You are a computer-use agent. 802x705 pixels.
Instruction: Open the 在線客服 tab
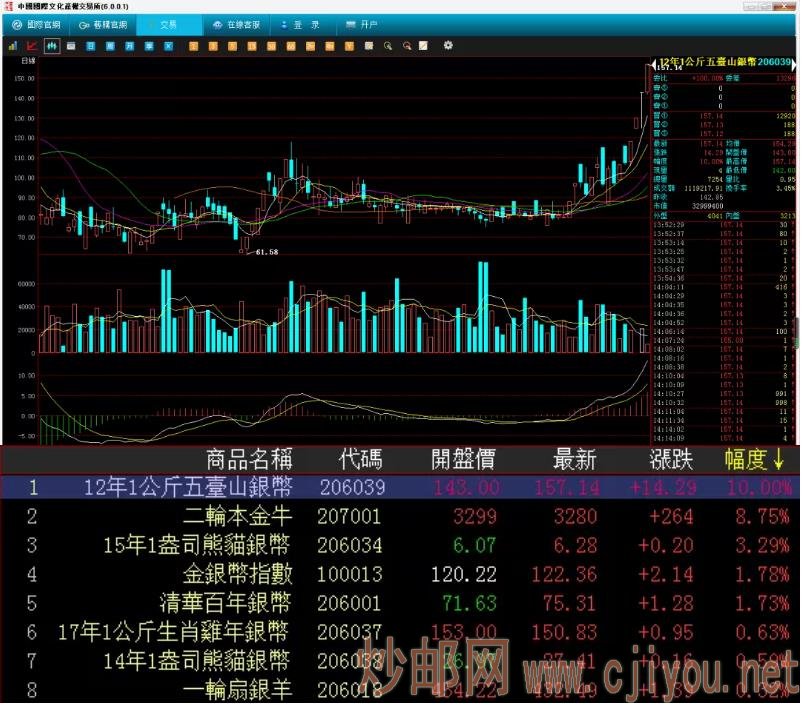point(237,24)
